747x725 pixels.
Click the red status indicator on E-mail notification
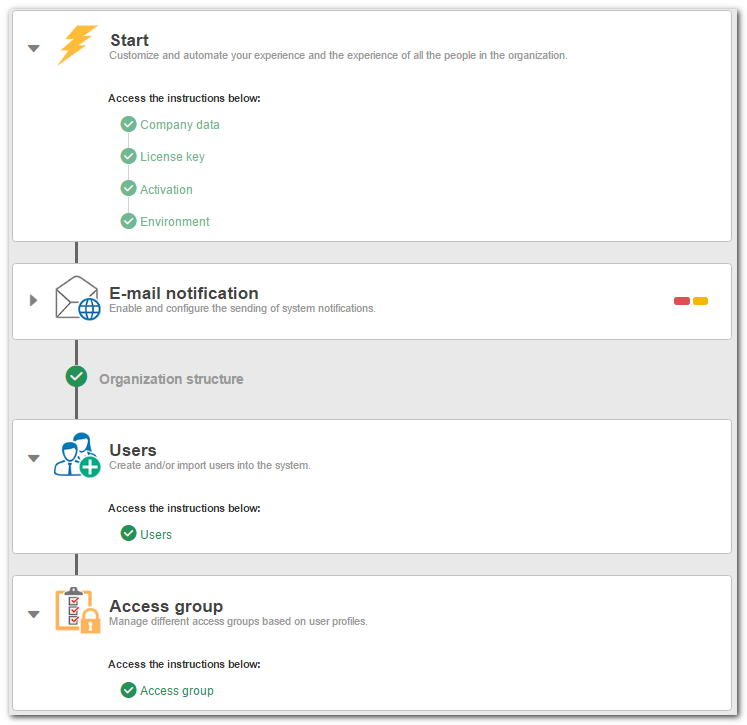point(682,301)
